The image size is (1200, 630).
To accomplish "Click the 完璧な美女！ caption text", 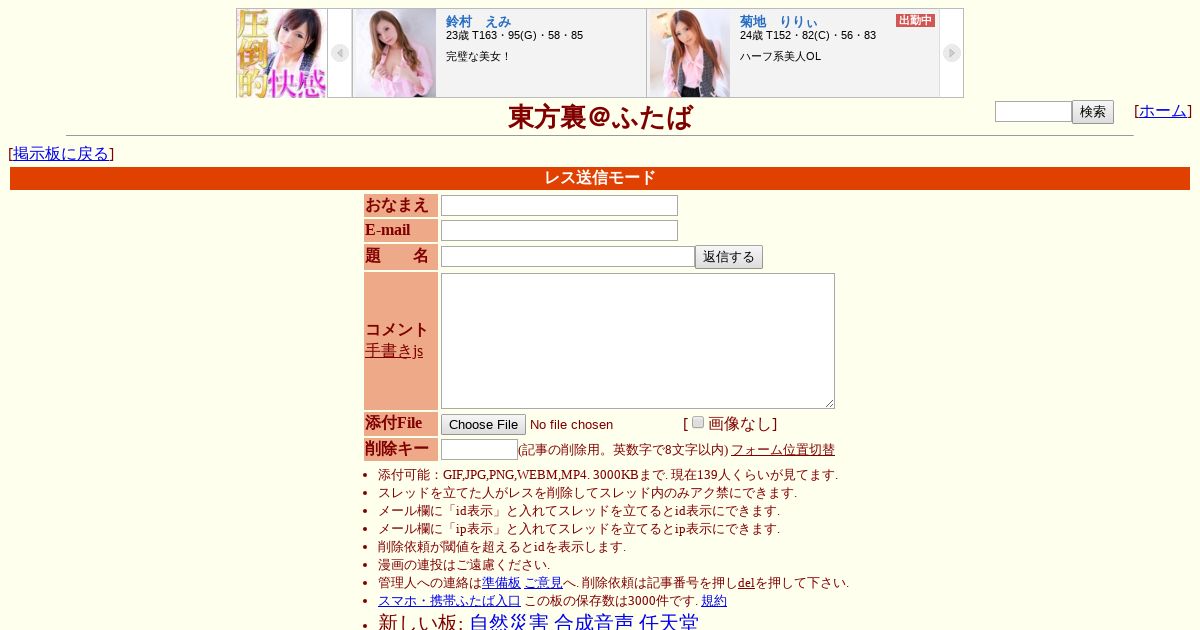I will [x=479, y=56].
